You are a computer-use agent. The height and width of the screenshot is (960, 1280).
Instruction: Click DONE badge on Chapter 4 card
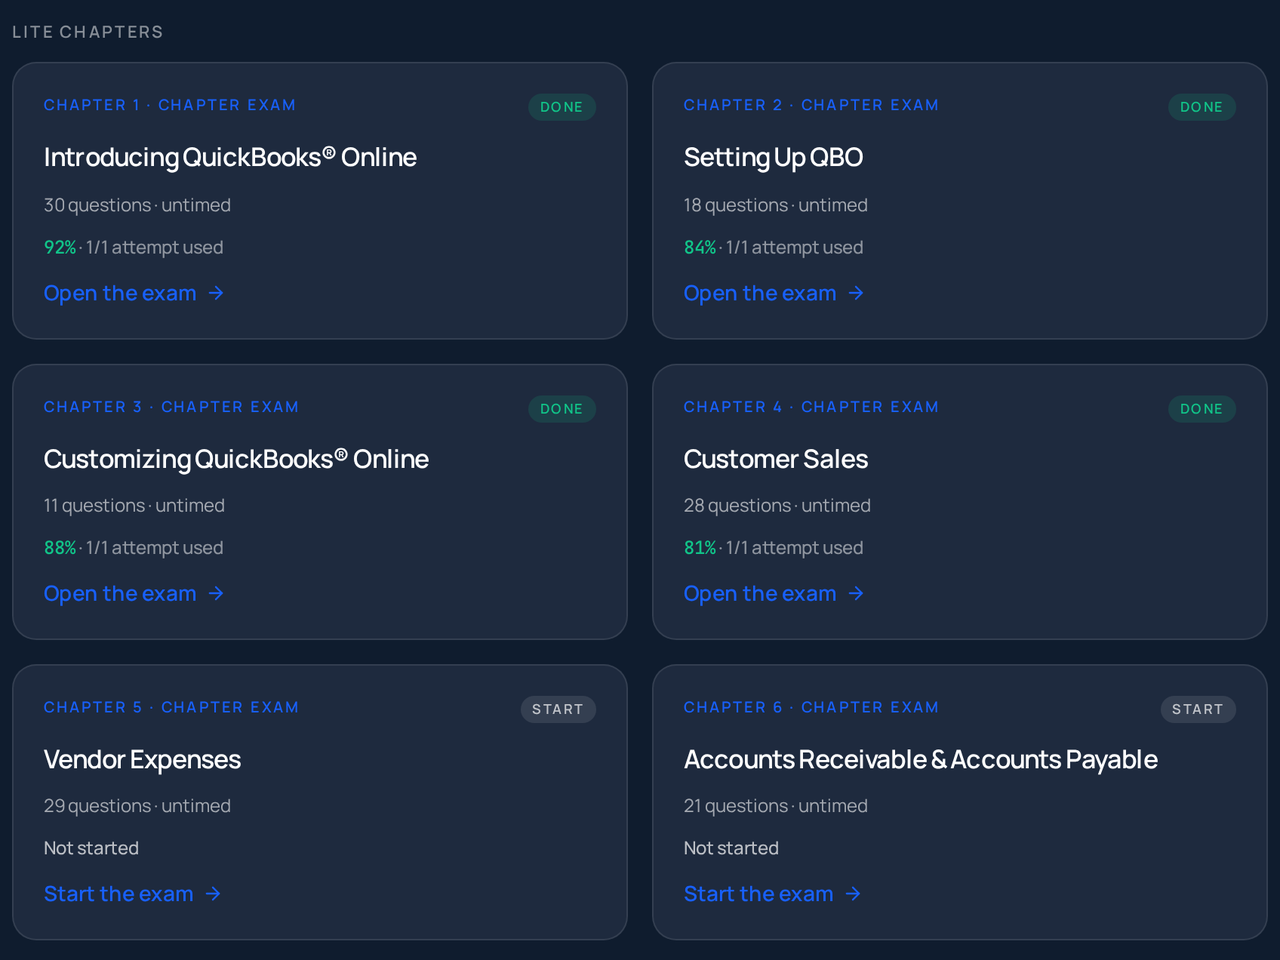pos(1202,409)
